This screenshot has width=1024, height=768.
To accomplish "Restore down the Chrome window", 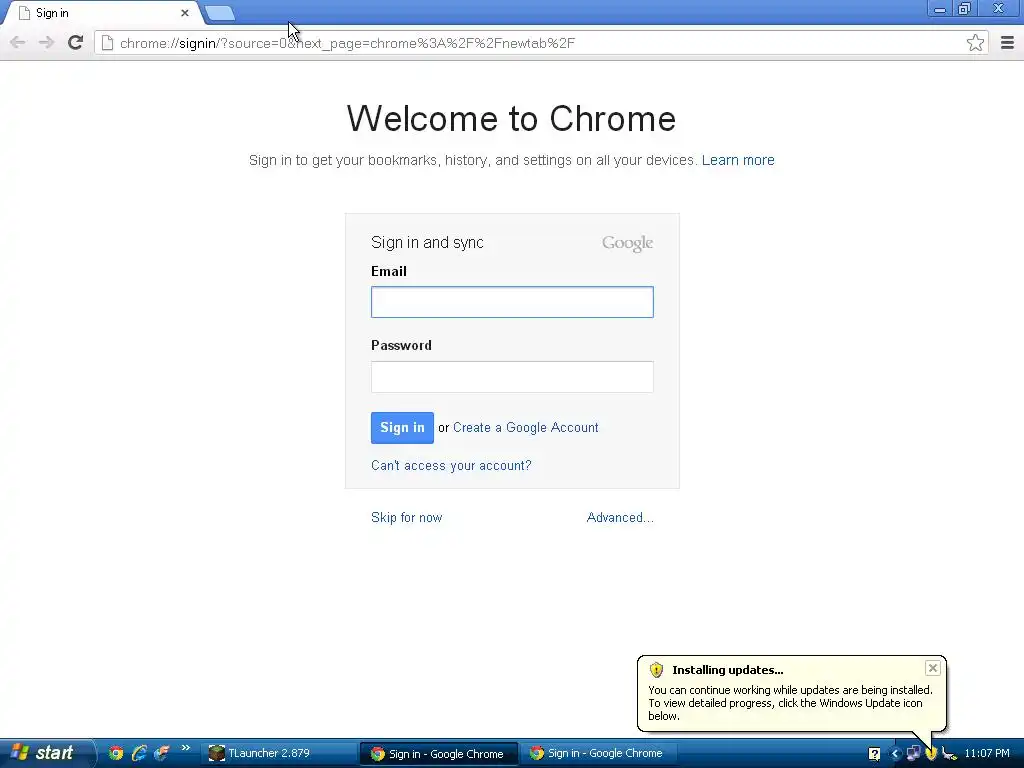I will (965, 9).
